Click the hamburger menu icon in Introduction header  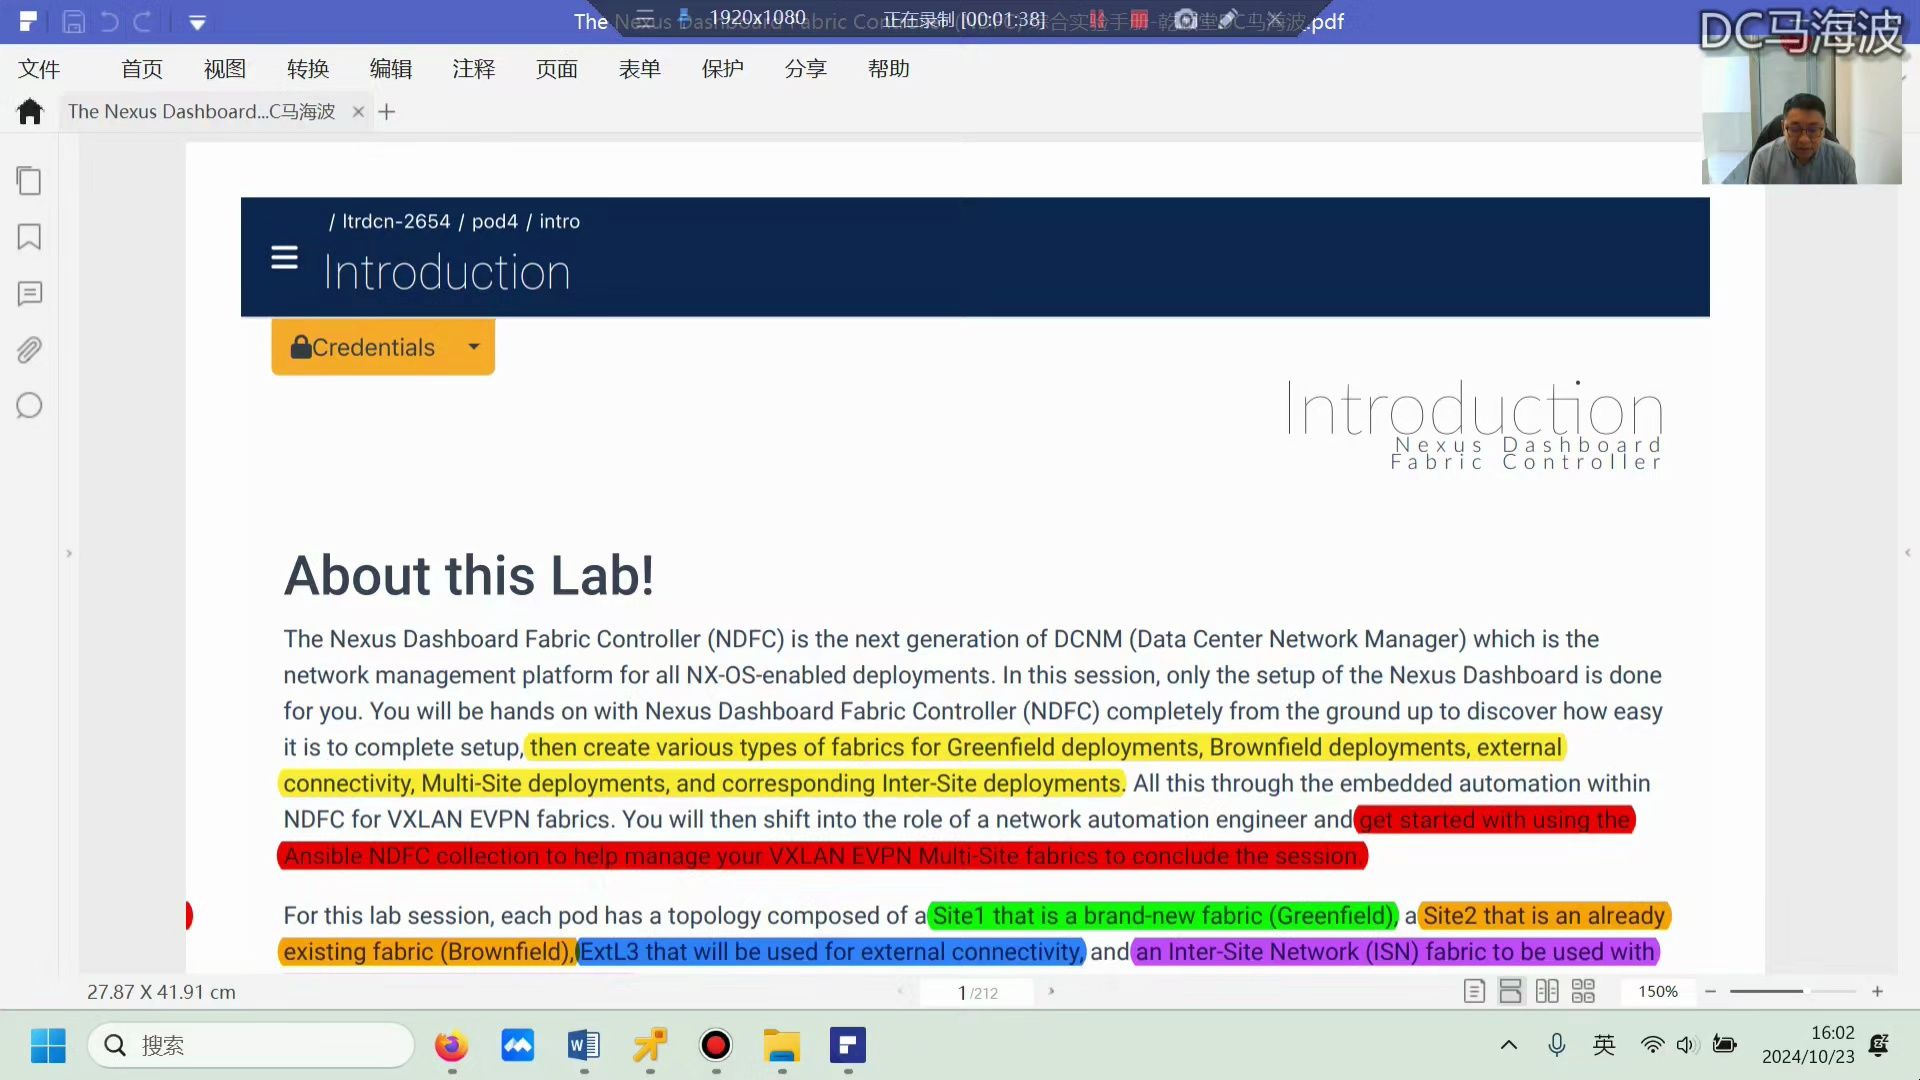(x=285, y=260)
